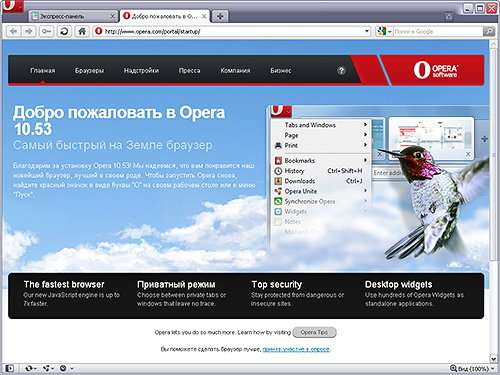
Task: Open the Надстройки navigation item
Action: pos(141,71)
